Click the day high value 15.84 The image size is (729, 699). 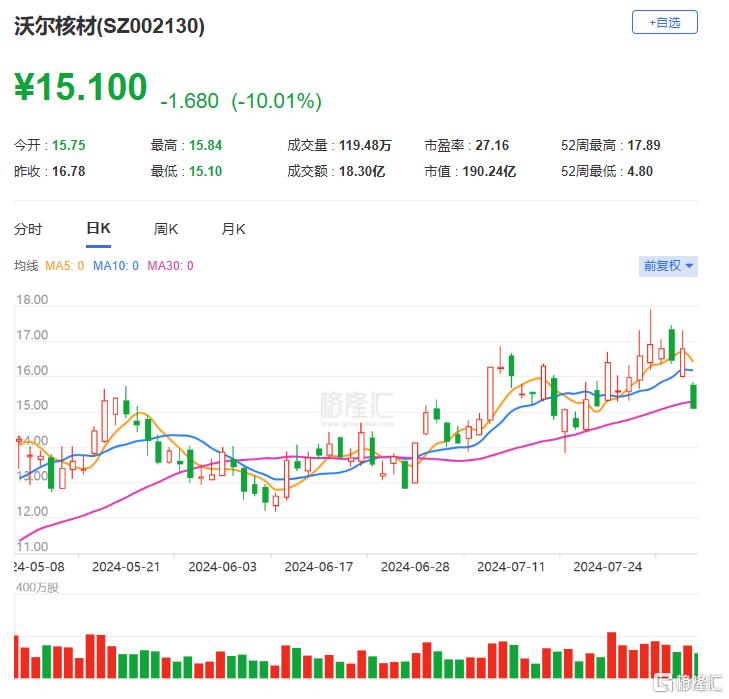click(x=205, y=145)
